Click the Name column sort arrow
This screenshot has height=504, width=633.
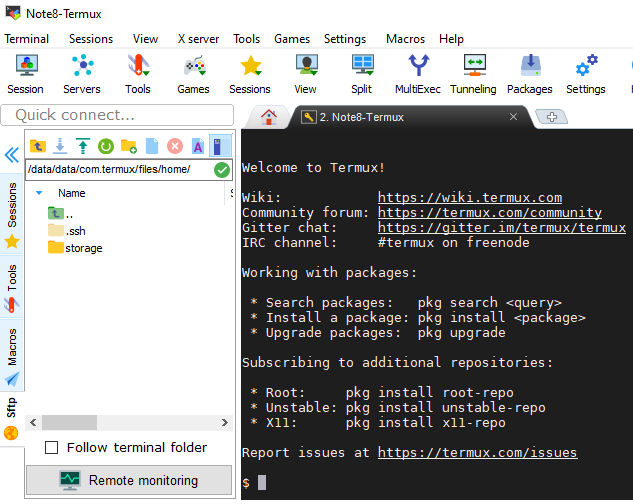tap(39, 193)
